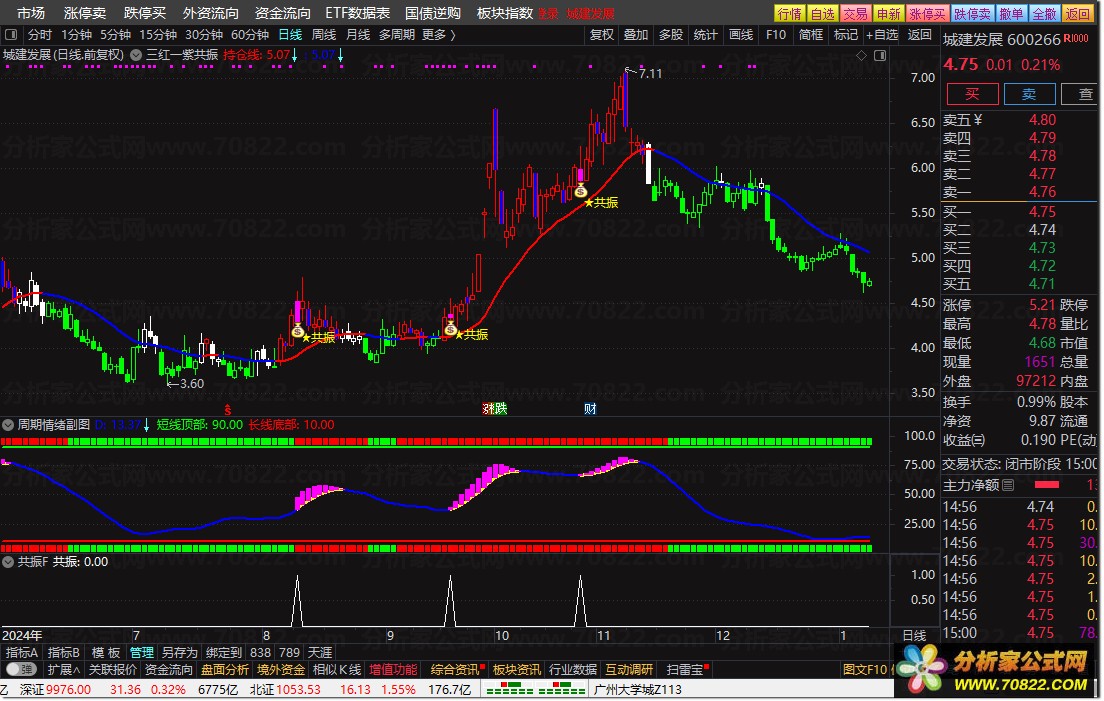Select the 指标B tab
Image resolution: width=1104 pixels, height=701 pixels.
[63, 652]
